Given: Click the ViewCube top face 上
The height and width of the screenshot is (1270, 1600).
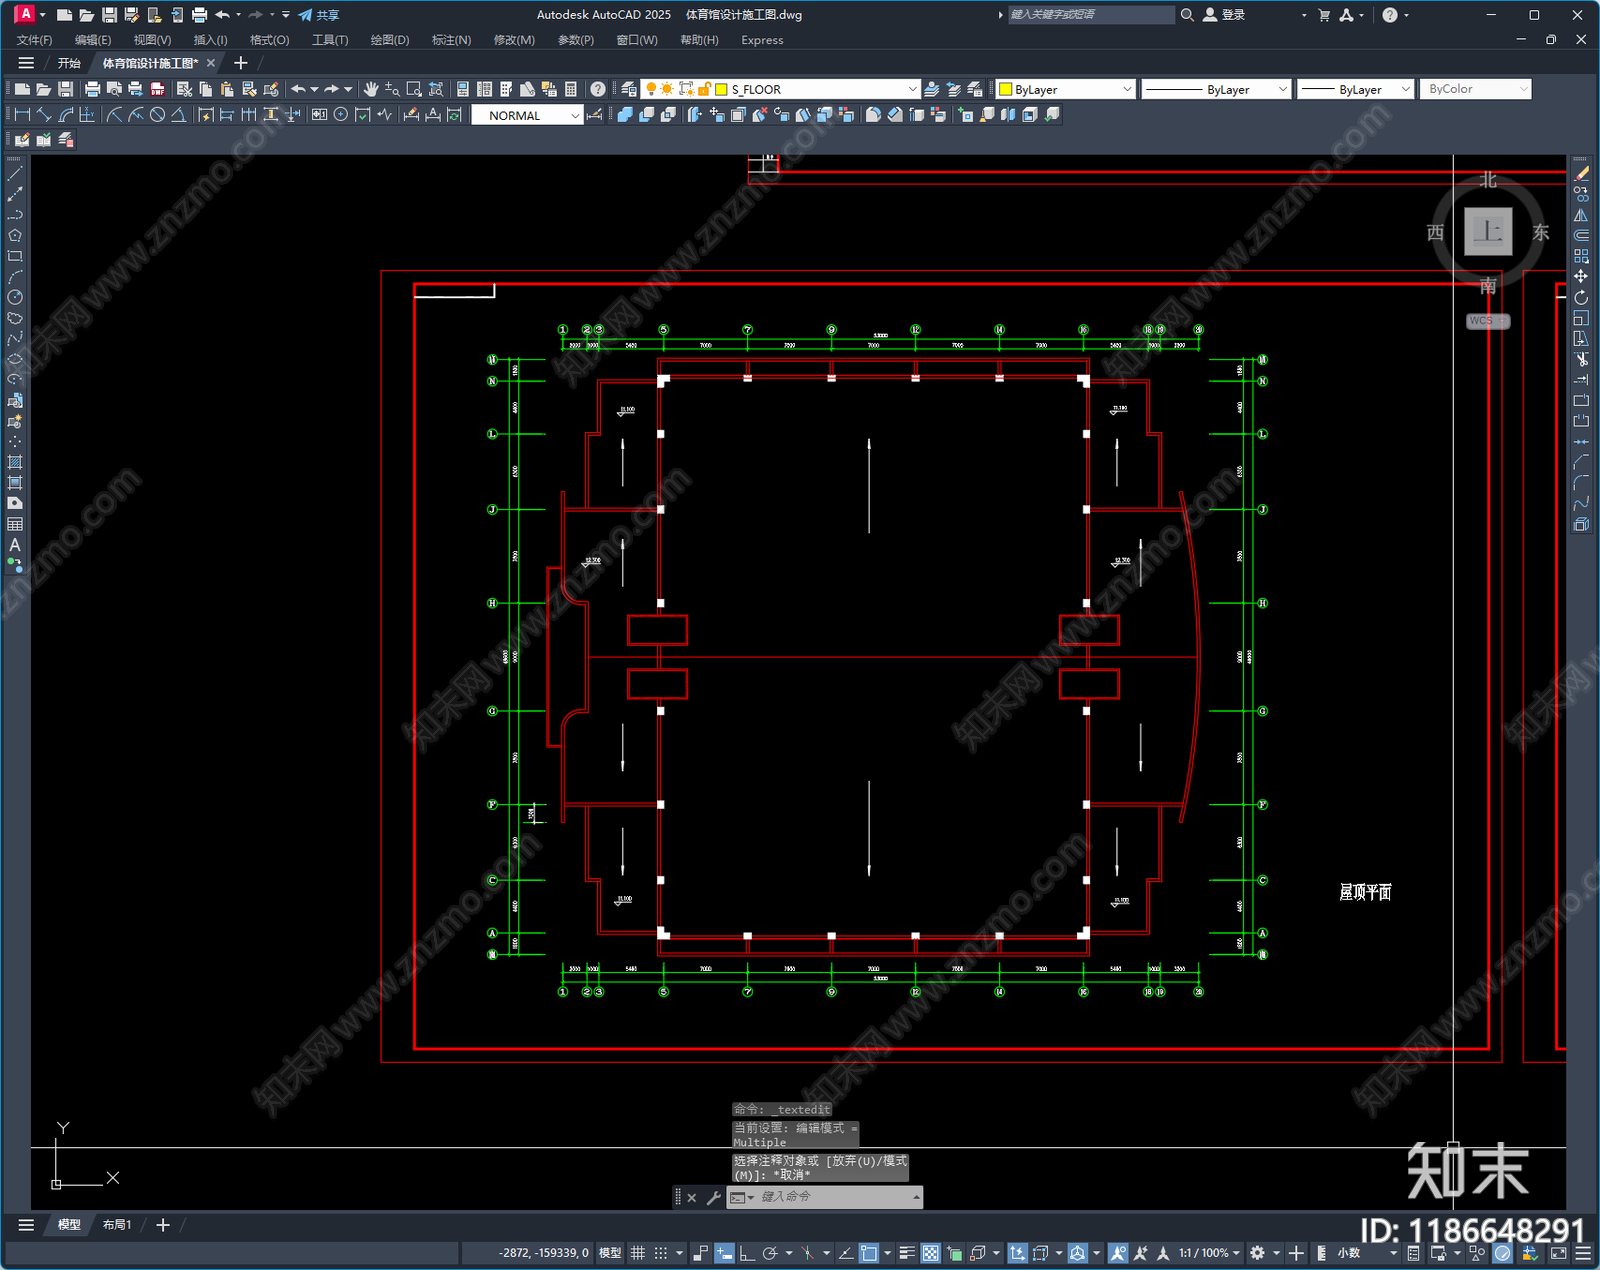Looking at the screenshot, I should [x=1488, y=232].
